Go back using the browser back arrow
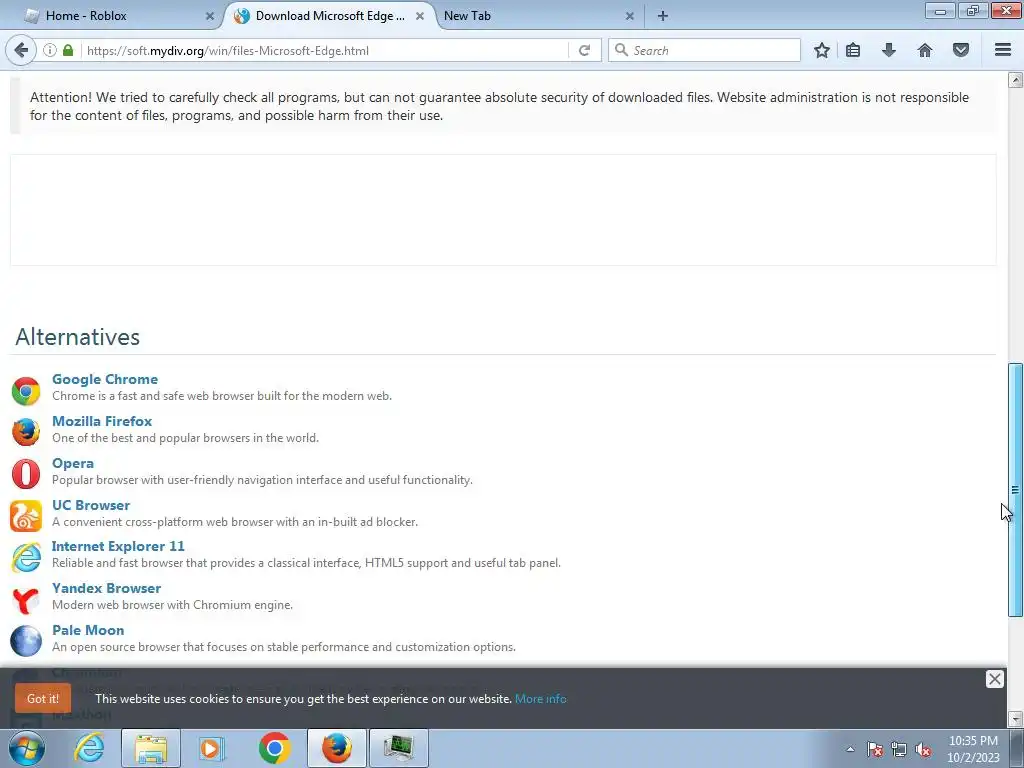 (x=21, y=50)
